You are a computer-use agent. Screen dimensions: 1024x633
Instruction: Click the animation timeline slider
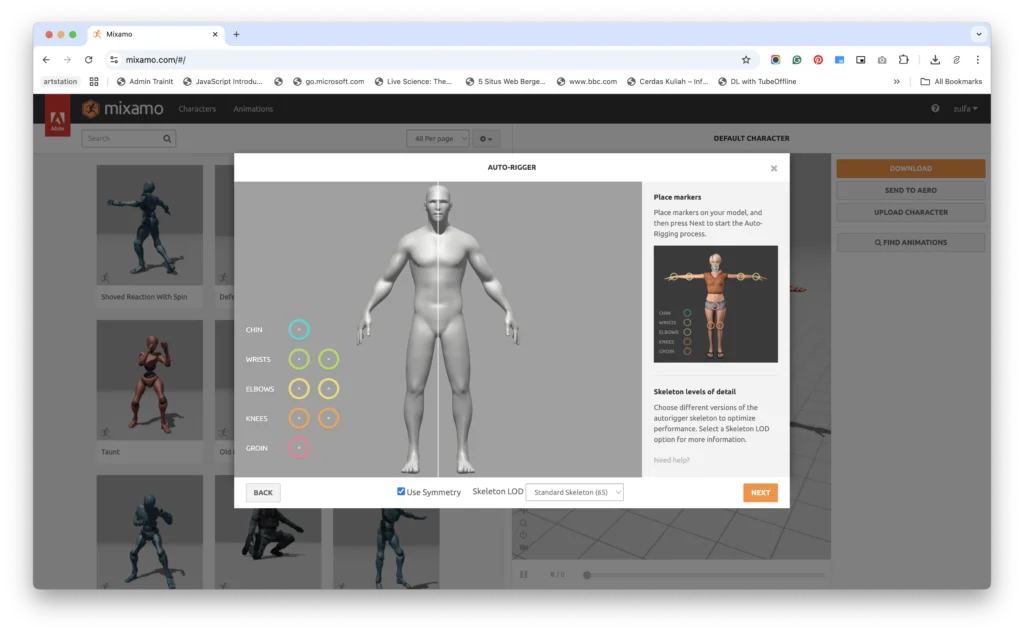click(700, 575)
